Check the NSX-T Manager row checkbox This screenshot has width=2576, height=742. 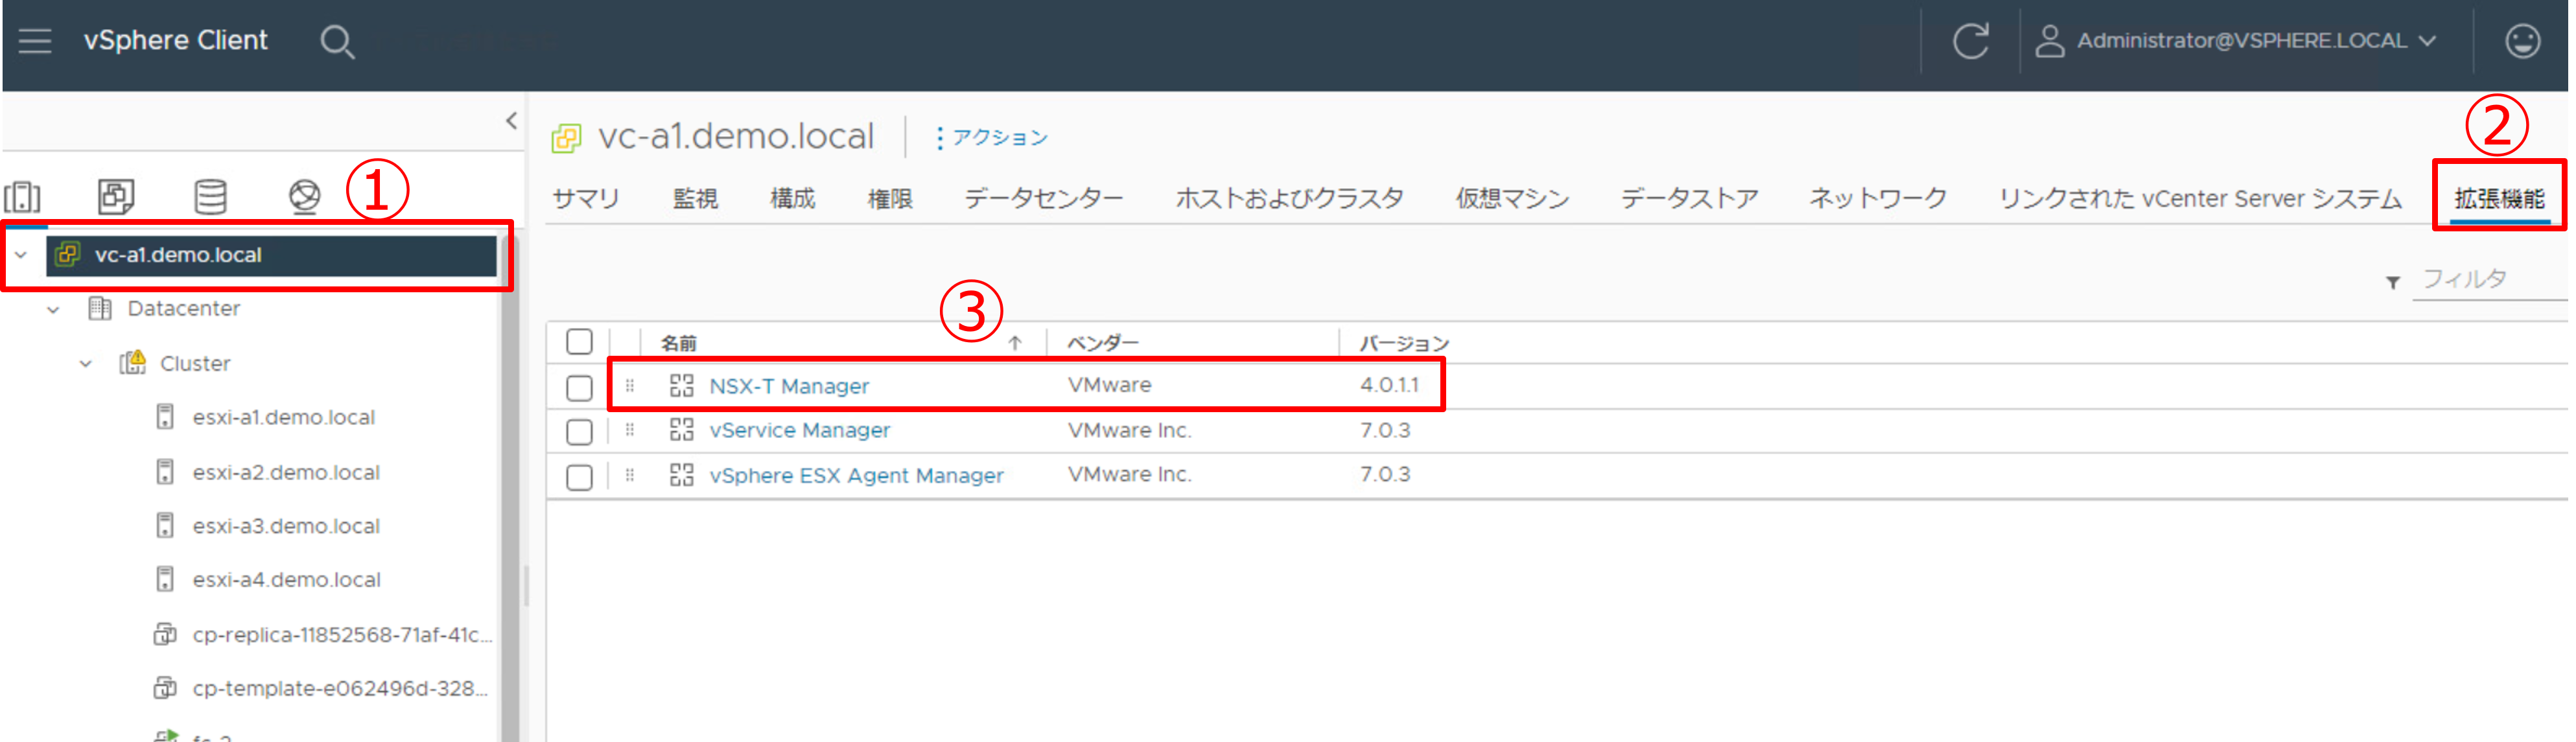pyautogui.click(x=579, y=387)
